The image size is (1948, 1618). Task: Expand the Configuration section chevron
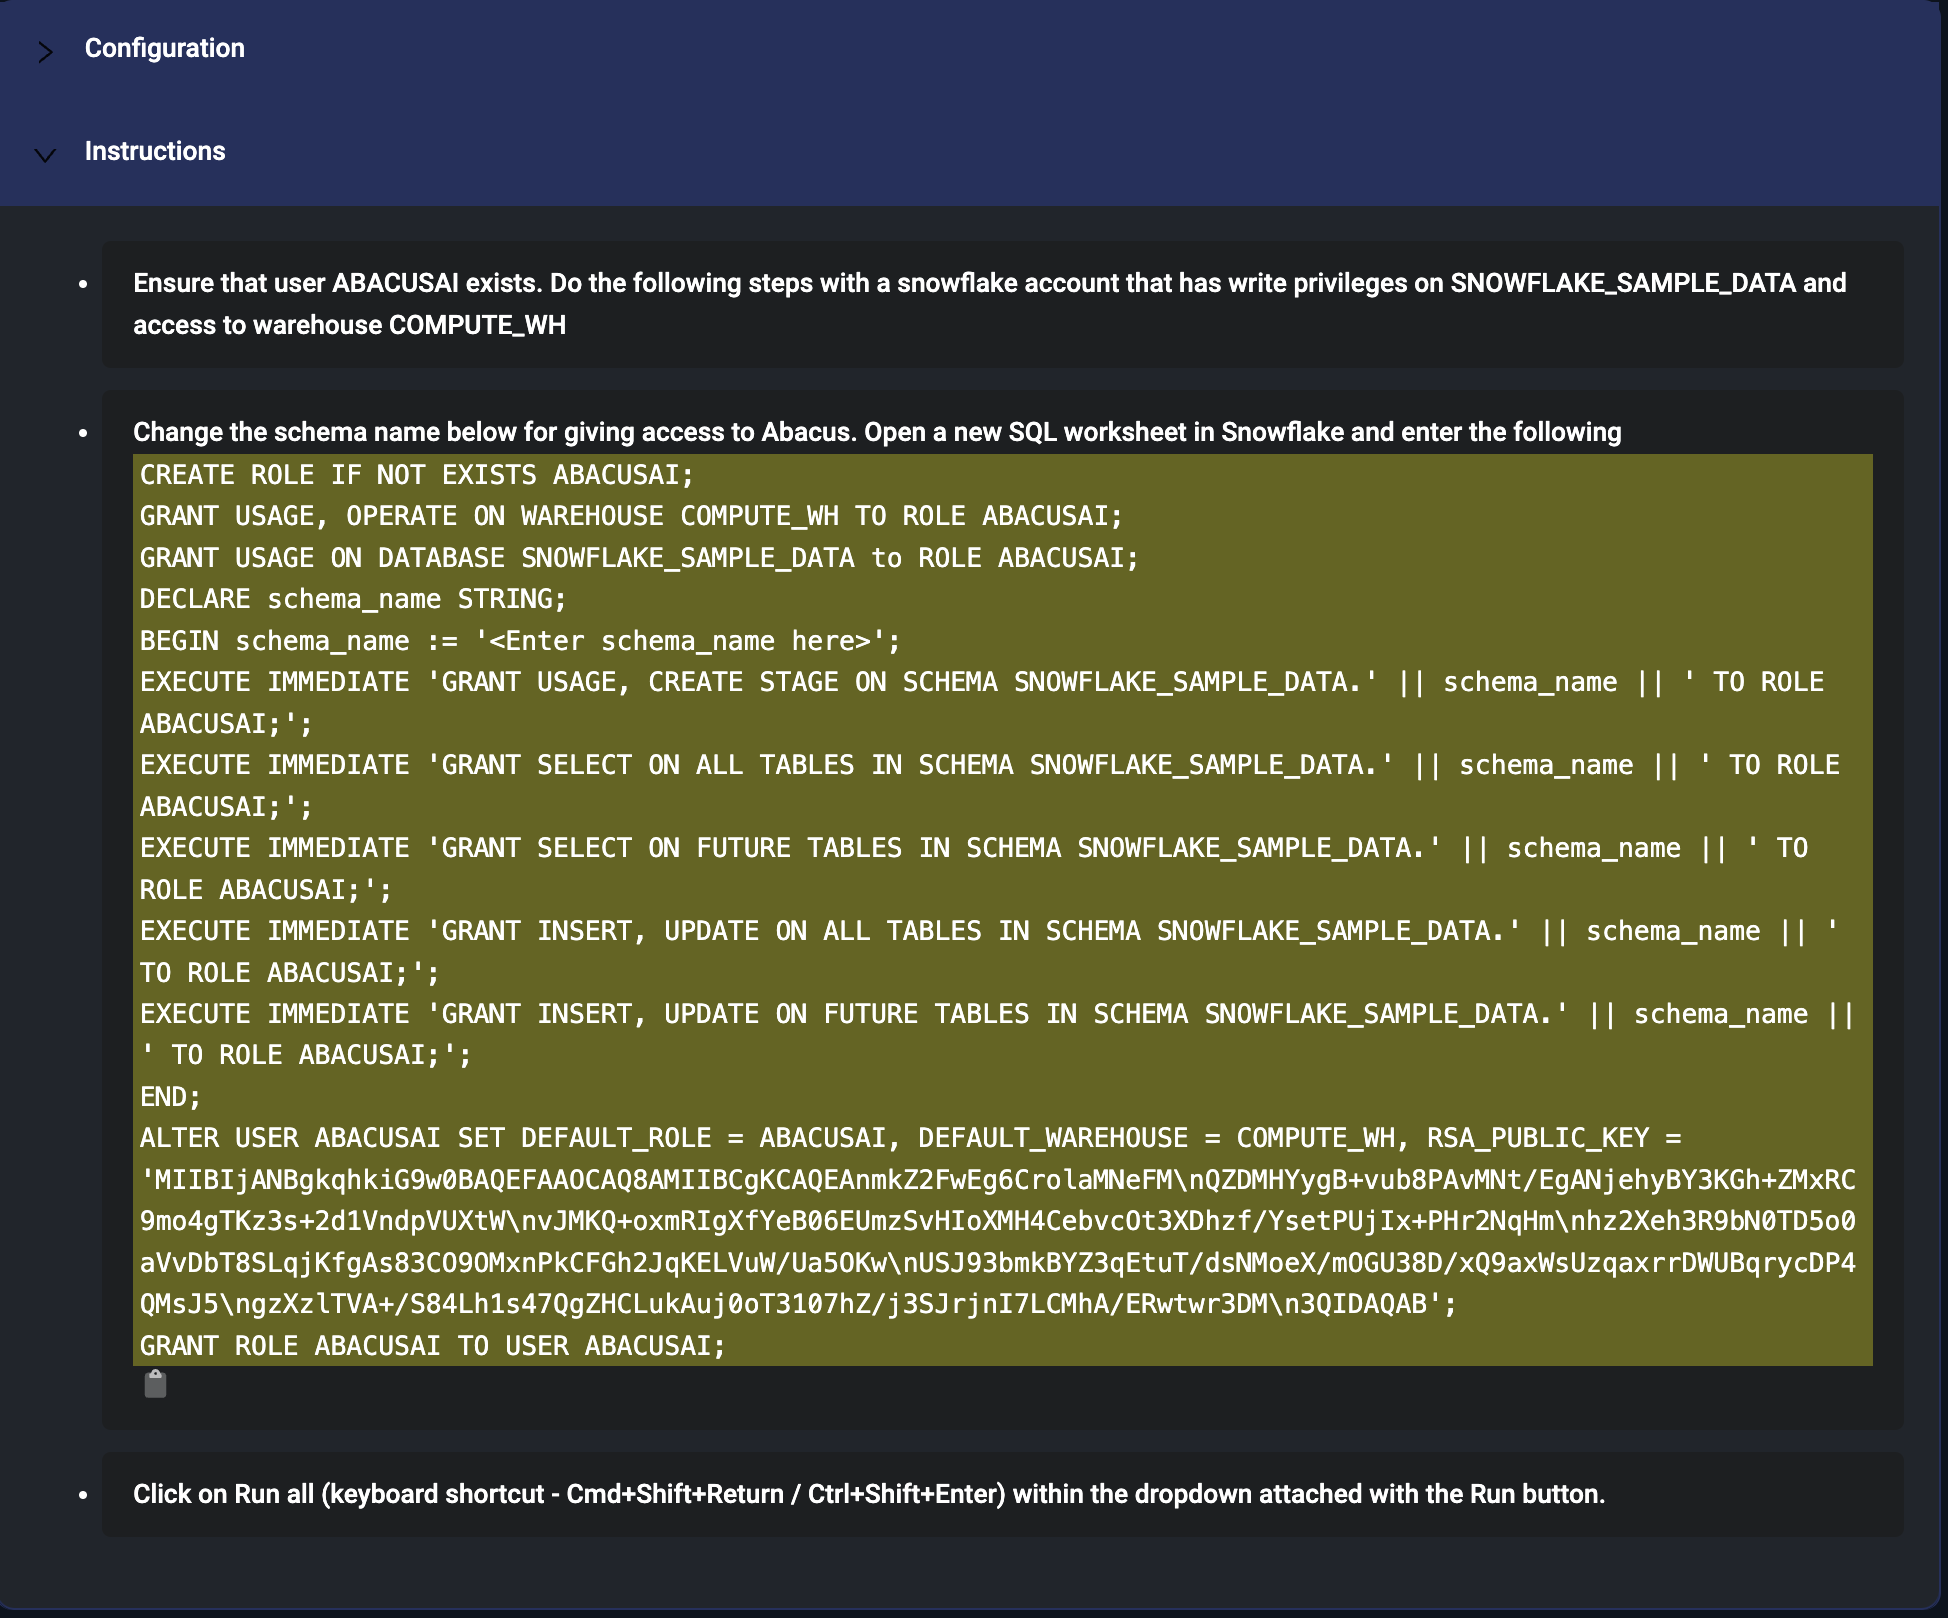coord(45,51)
